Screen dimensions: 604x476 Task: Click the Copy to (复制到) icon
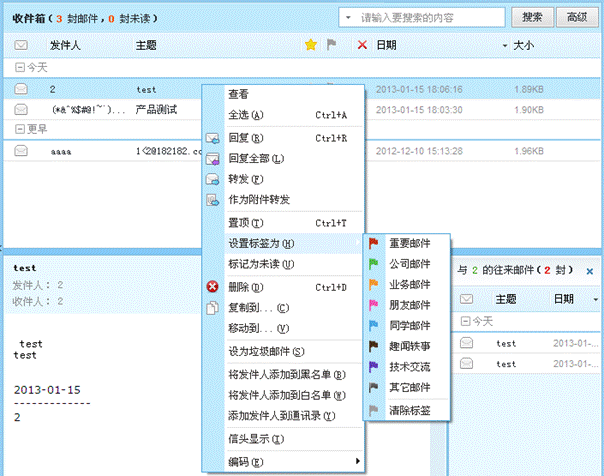[x=212, y=307]
